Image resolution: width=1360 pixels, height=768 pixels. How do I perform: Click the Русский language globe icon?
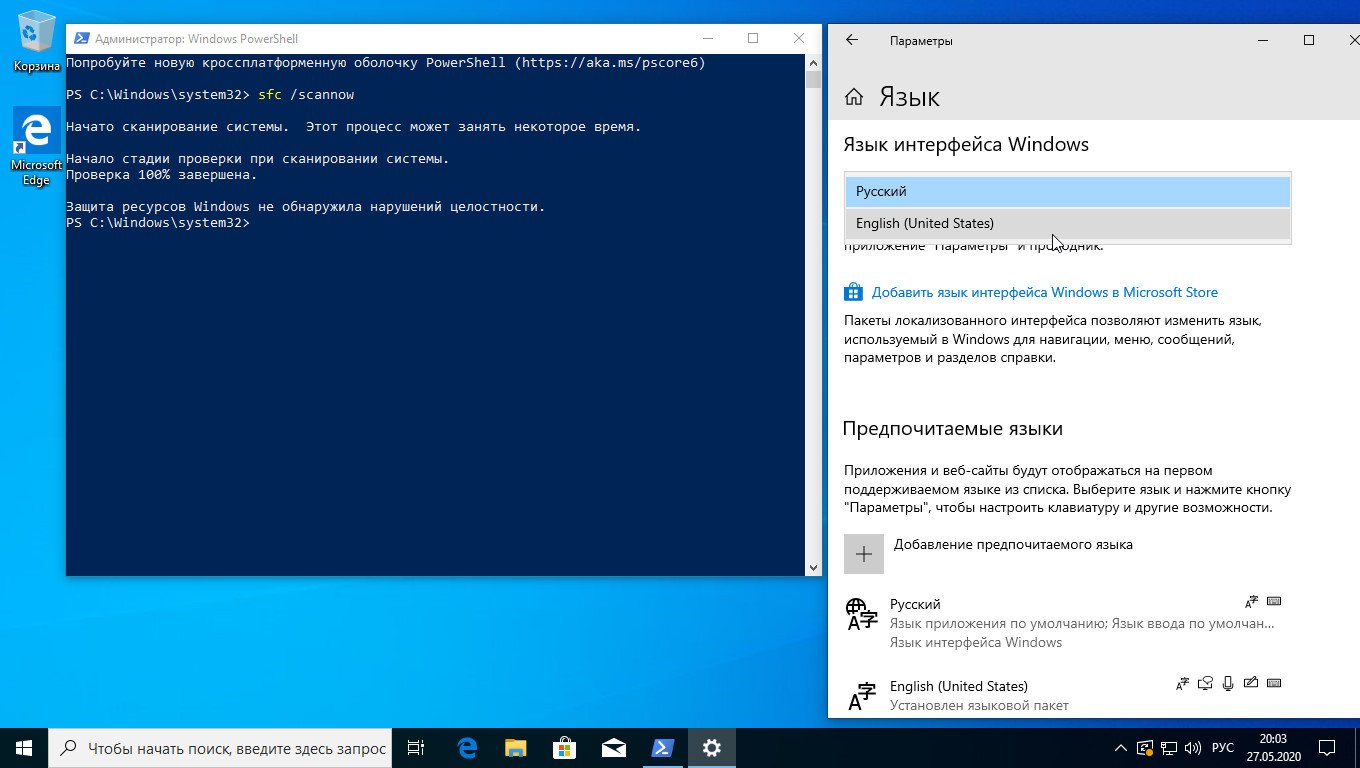coord(860,614)
